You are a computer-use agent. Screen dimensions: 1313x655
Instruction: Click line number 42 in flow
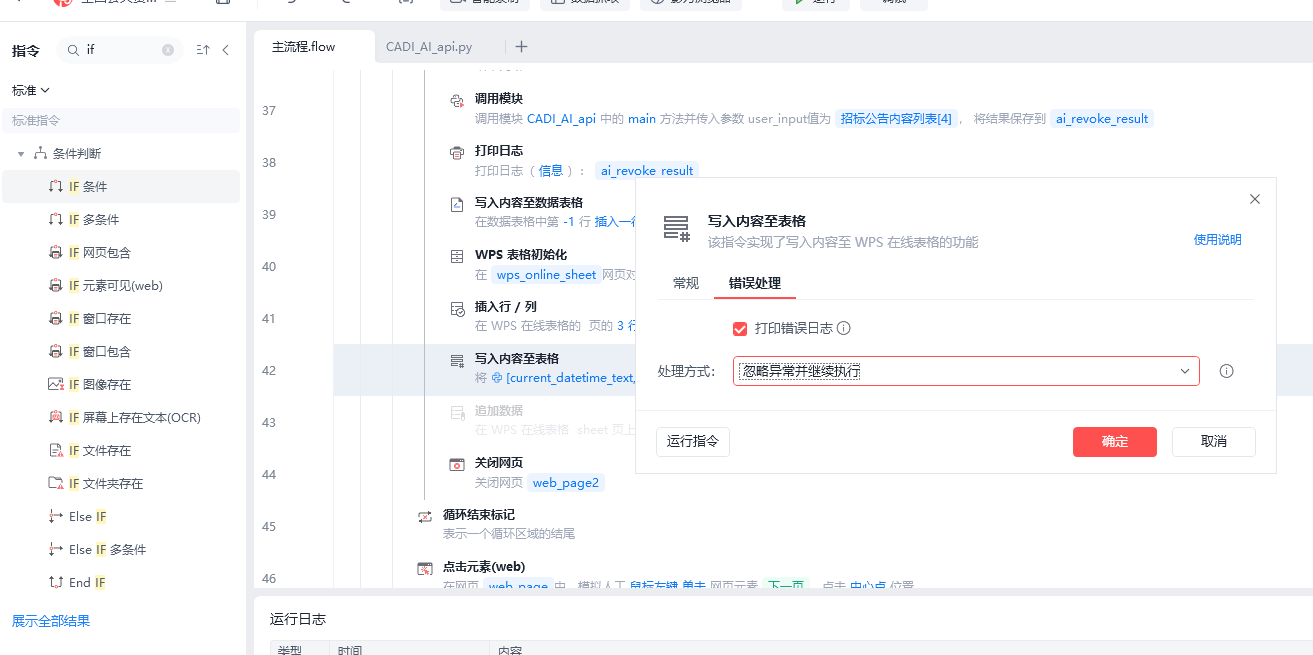(x=269, y=371)
